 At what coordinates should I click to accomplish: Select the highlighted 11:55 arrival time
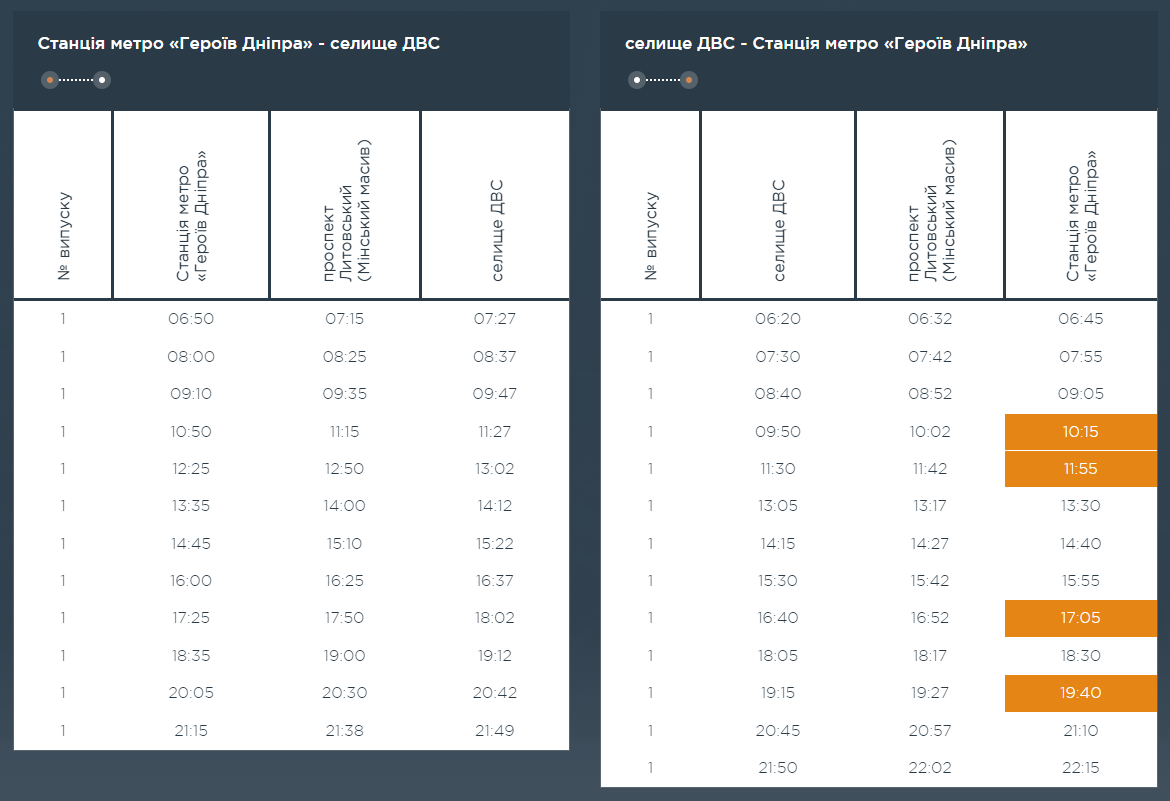[1080, 469]
